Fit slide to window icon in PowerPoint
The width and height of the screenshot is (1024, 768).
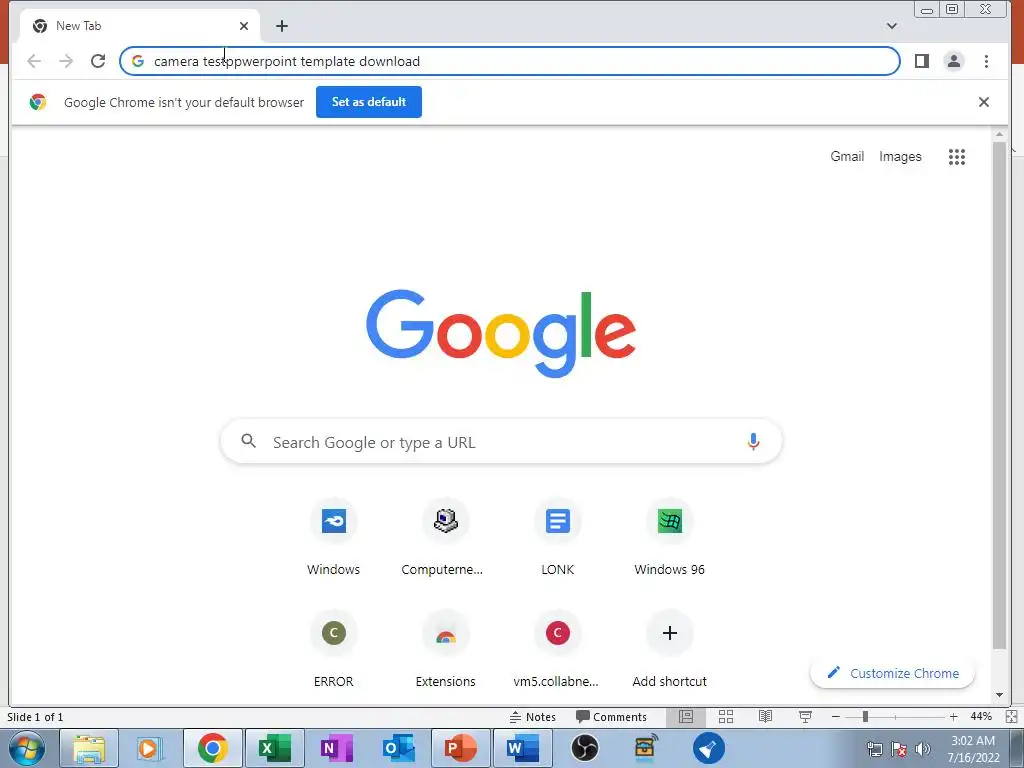point(1011,717)
